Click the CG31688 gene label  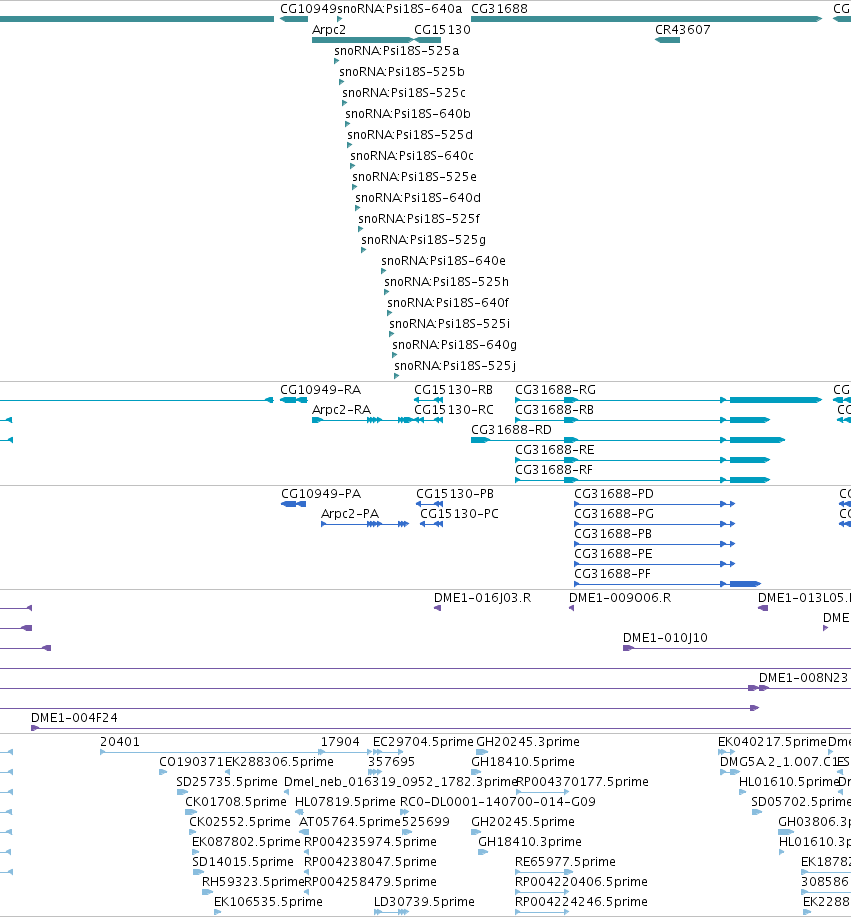coord(499,9)
